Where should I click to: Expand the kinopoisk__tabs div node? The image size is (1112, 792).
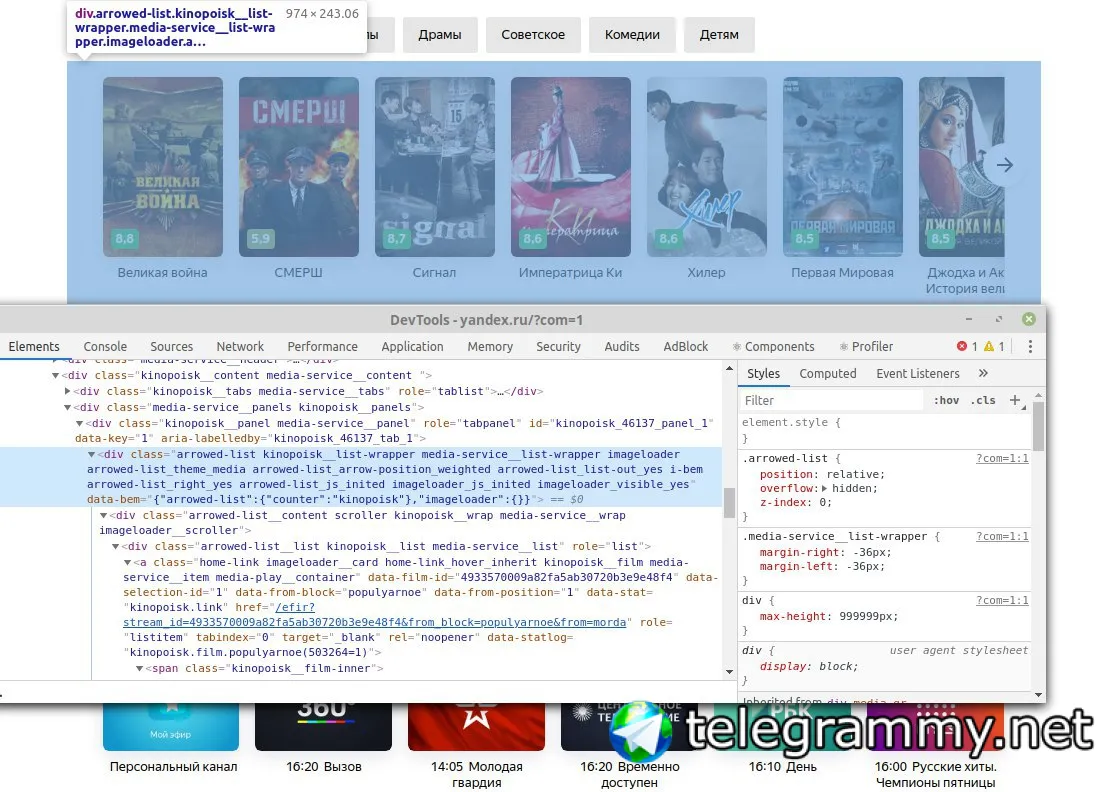click(x=67, y=391)
